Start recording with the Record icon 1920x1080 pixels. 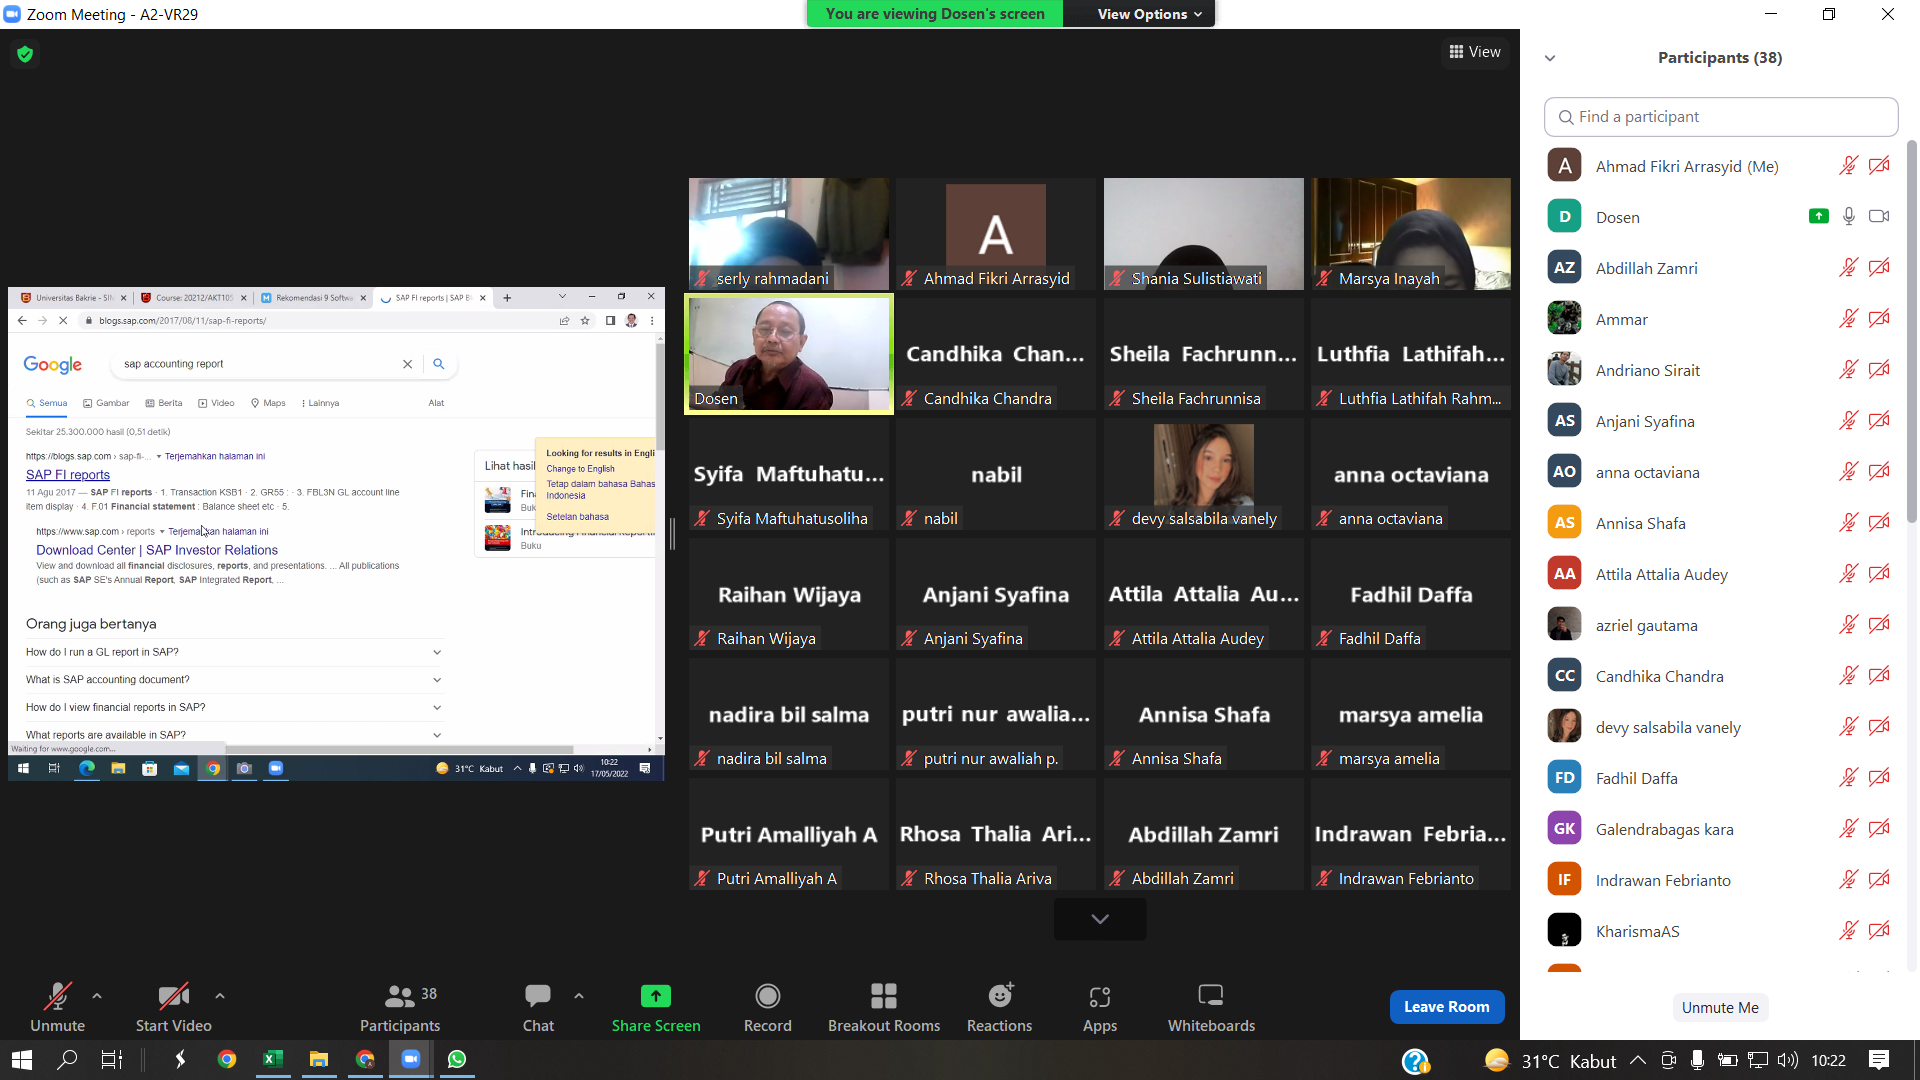(768, 996)
